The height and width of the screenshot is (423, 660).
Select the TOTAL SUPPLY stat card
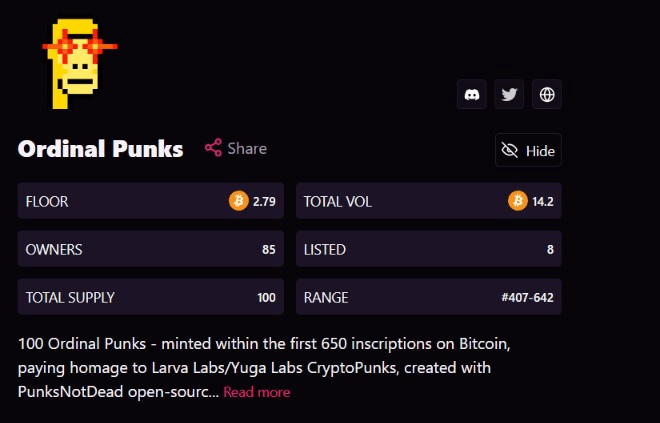click(x=151, y=297)
